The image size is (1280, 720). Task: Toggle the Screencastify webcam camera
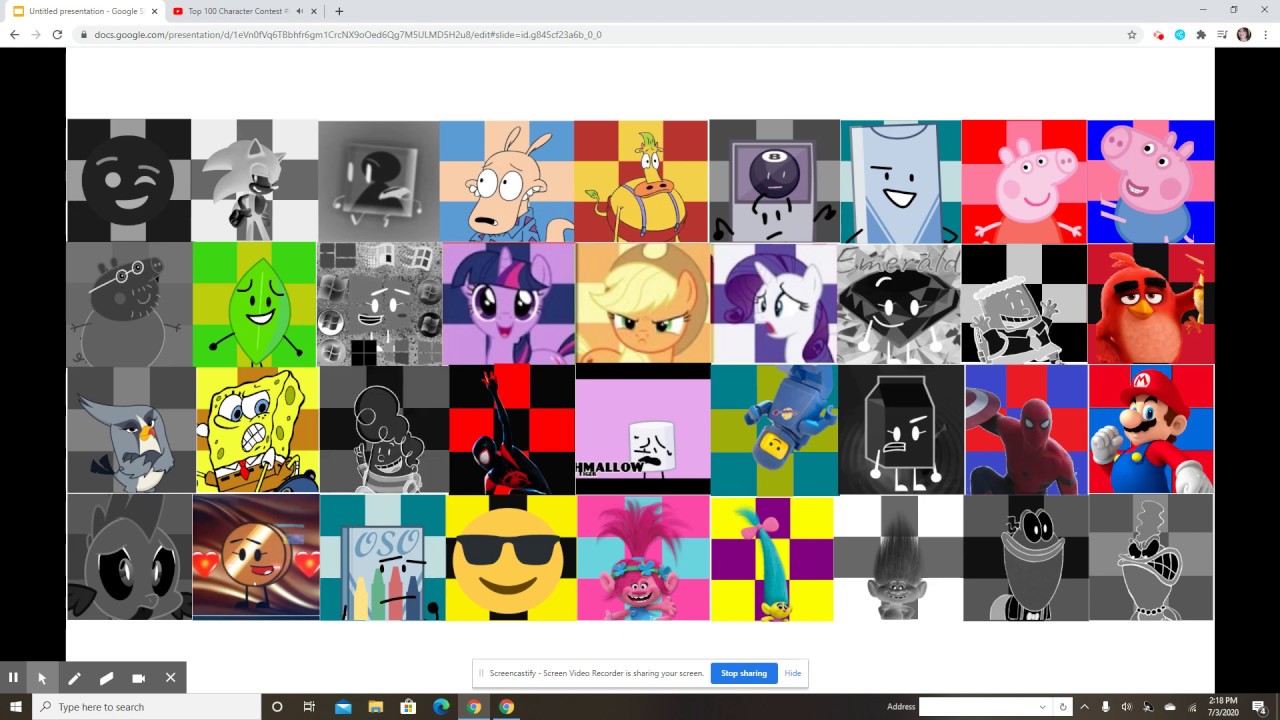pyautogui.click(x=138, y=677)
